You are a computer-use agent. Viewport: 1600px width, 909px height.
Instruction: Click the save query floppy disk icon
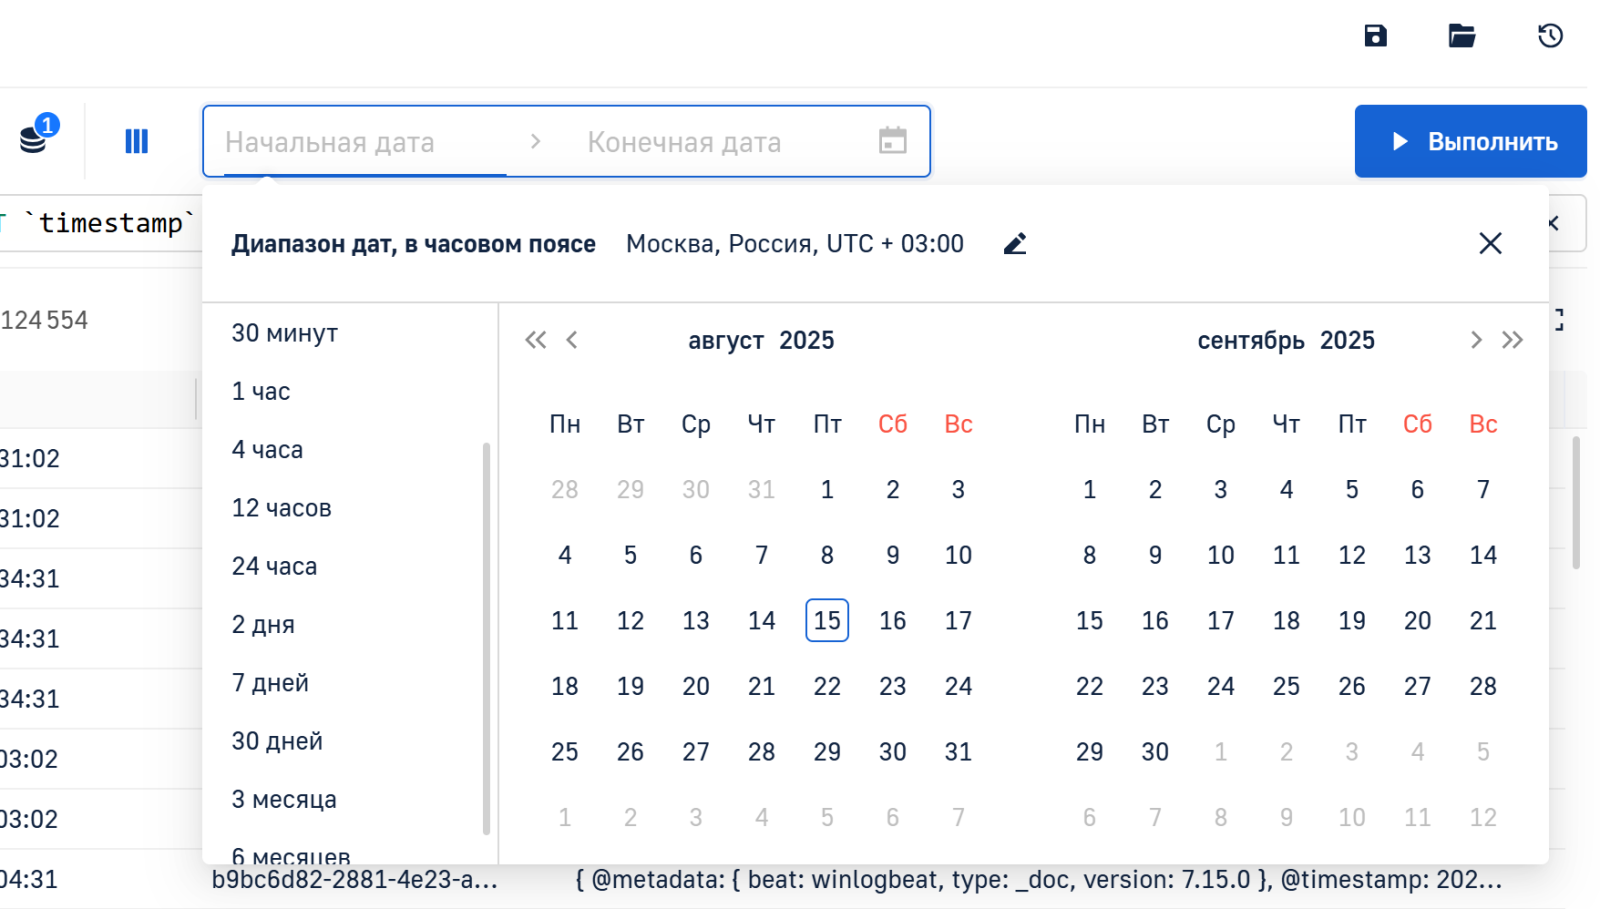pyautogui.click(x=1375, y=36)
